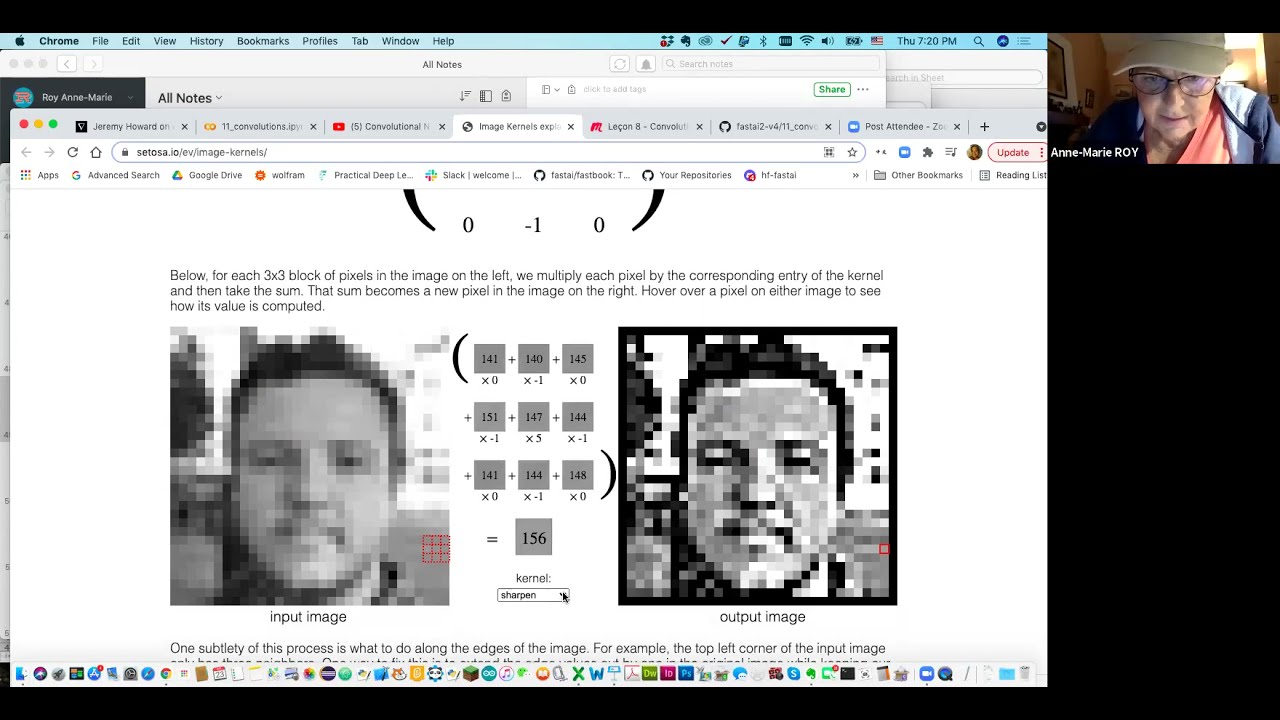Click the Apple menu icon
Viewport: 1280px width, 720px height.
click(19, 41)
